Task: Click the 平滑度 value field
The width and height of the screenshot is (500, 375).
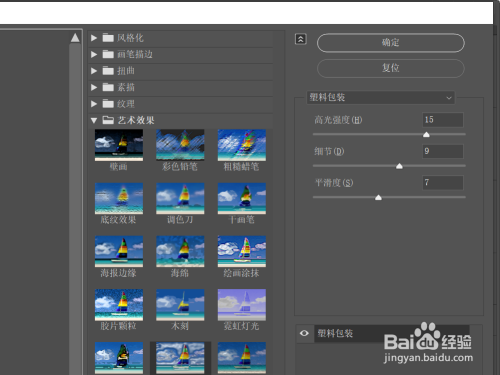Action: 443,183
